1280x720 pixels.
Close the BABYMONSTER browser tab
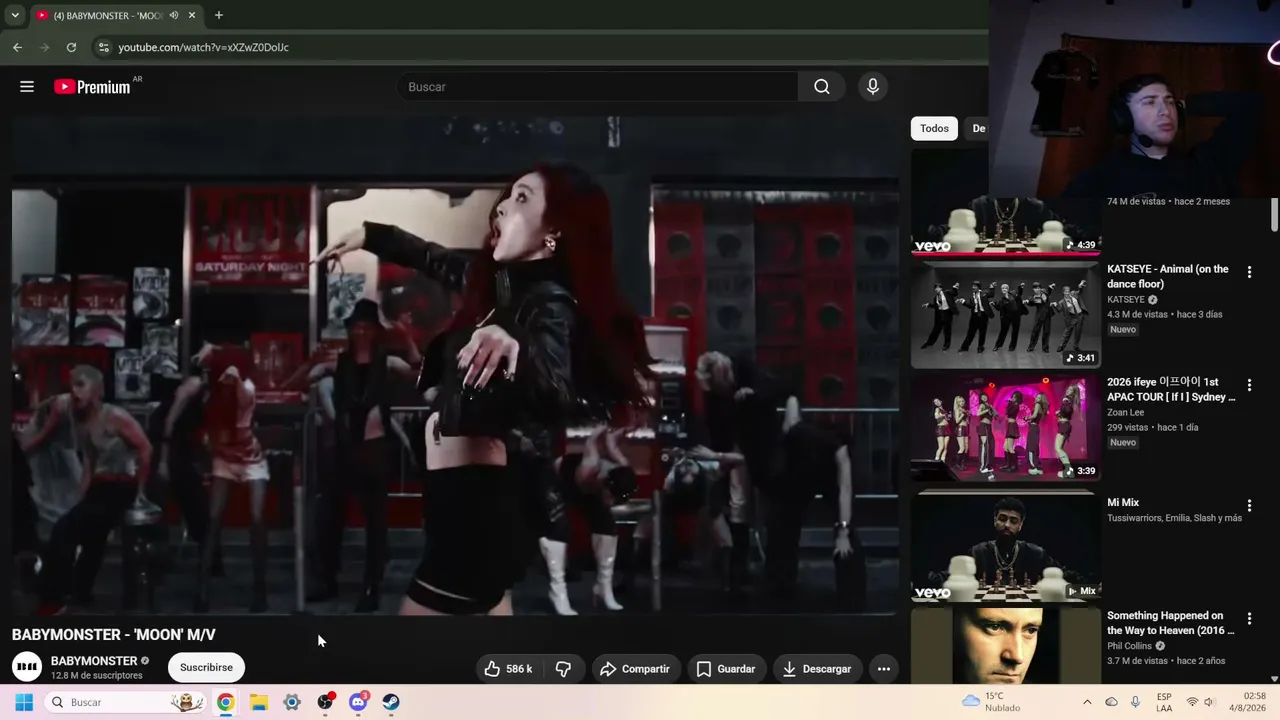click(192, 15)
